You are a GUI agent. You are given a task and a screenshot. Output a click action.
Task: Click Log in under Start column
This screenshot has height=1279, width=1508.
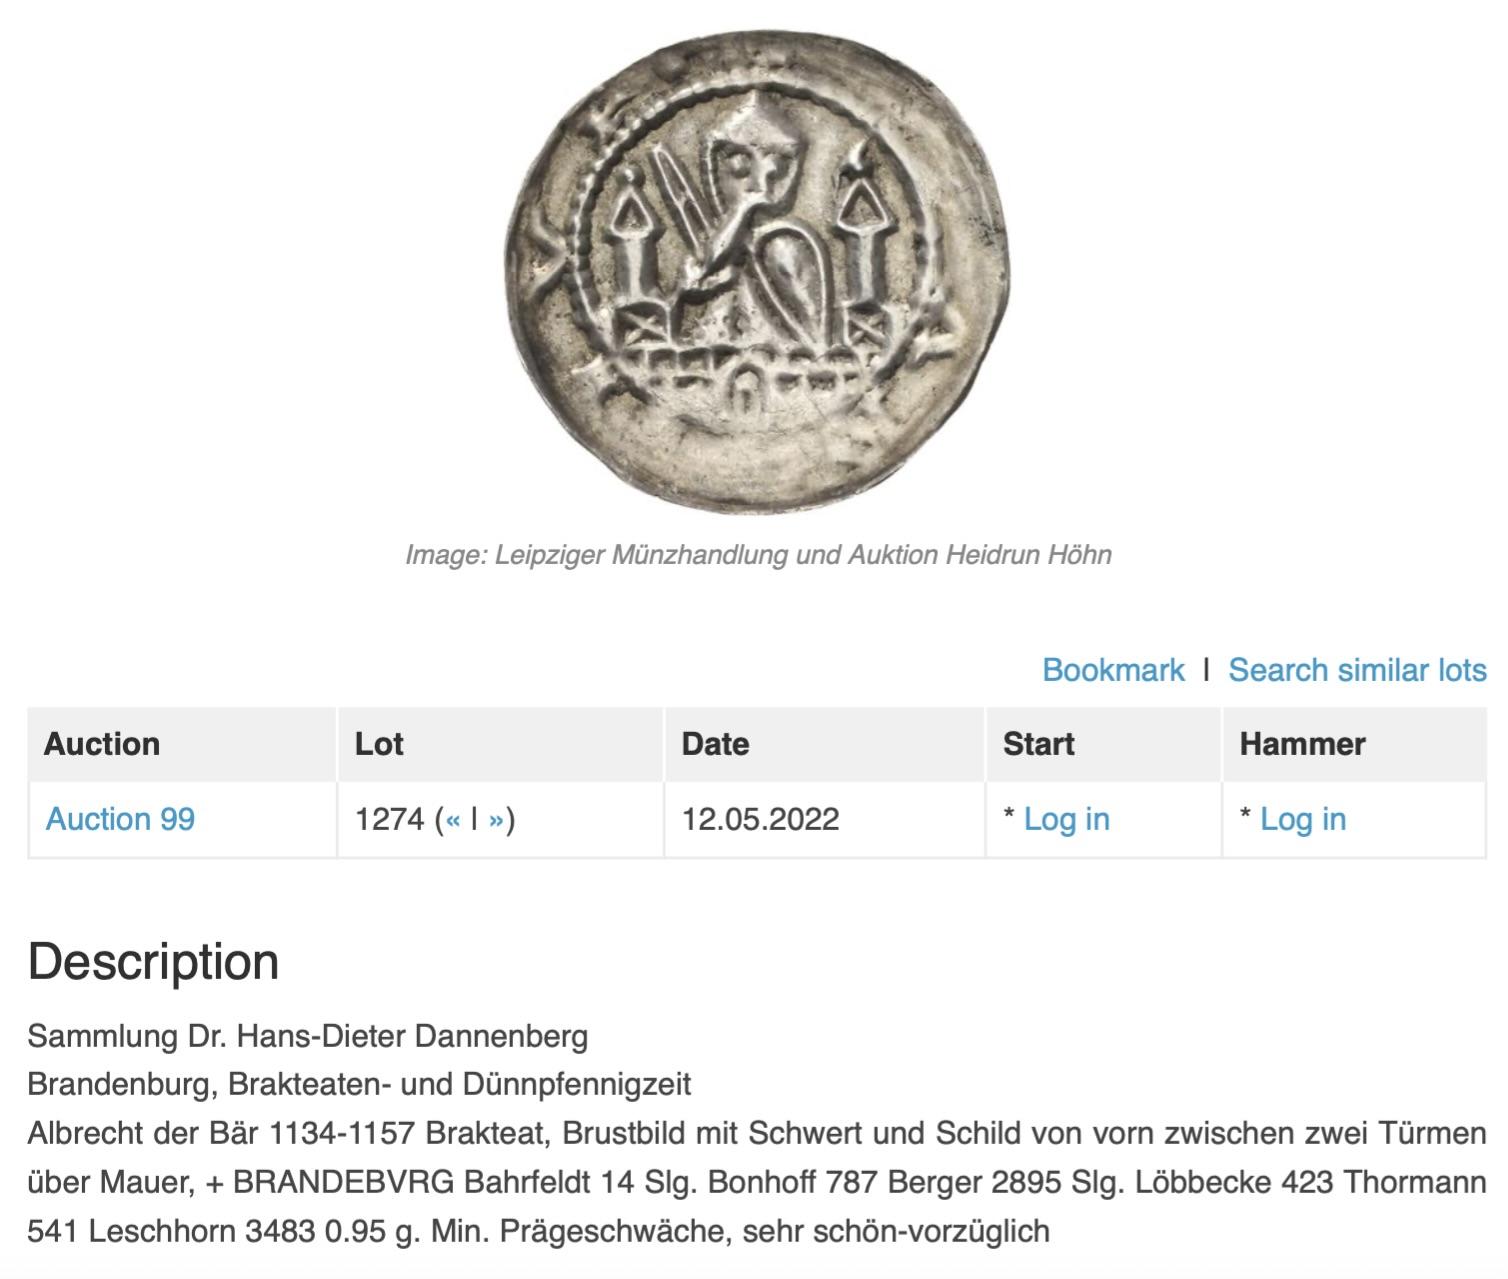[x=1066, y=819]
